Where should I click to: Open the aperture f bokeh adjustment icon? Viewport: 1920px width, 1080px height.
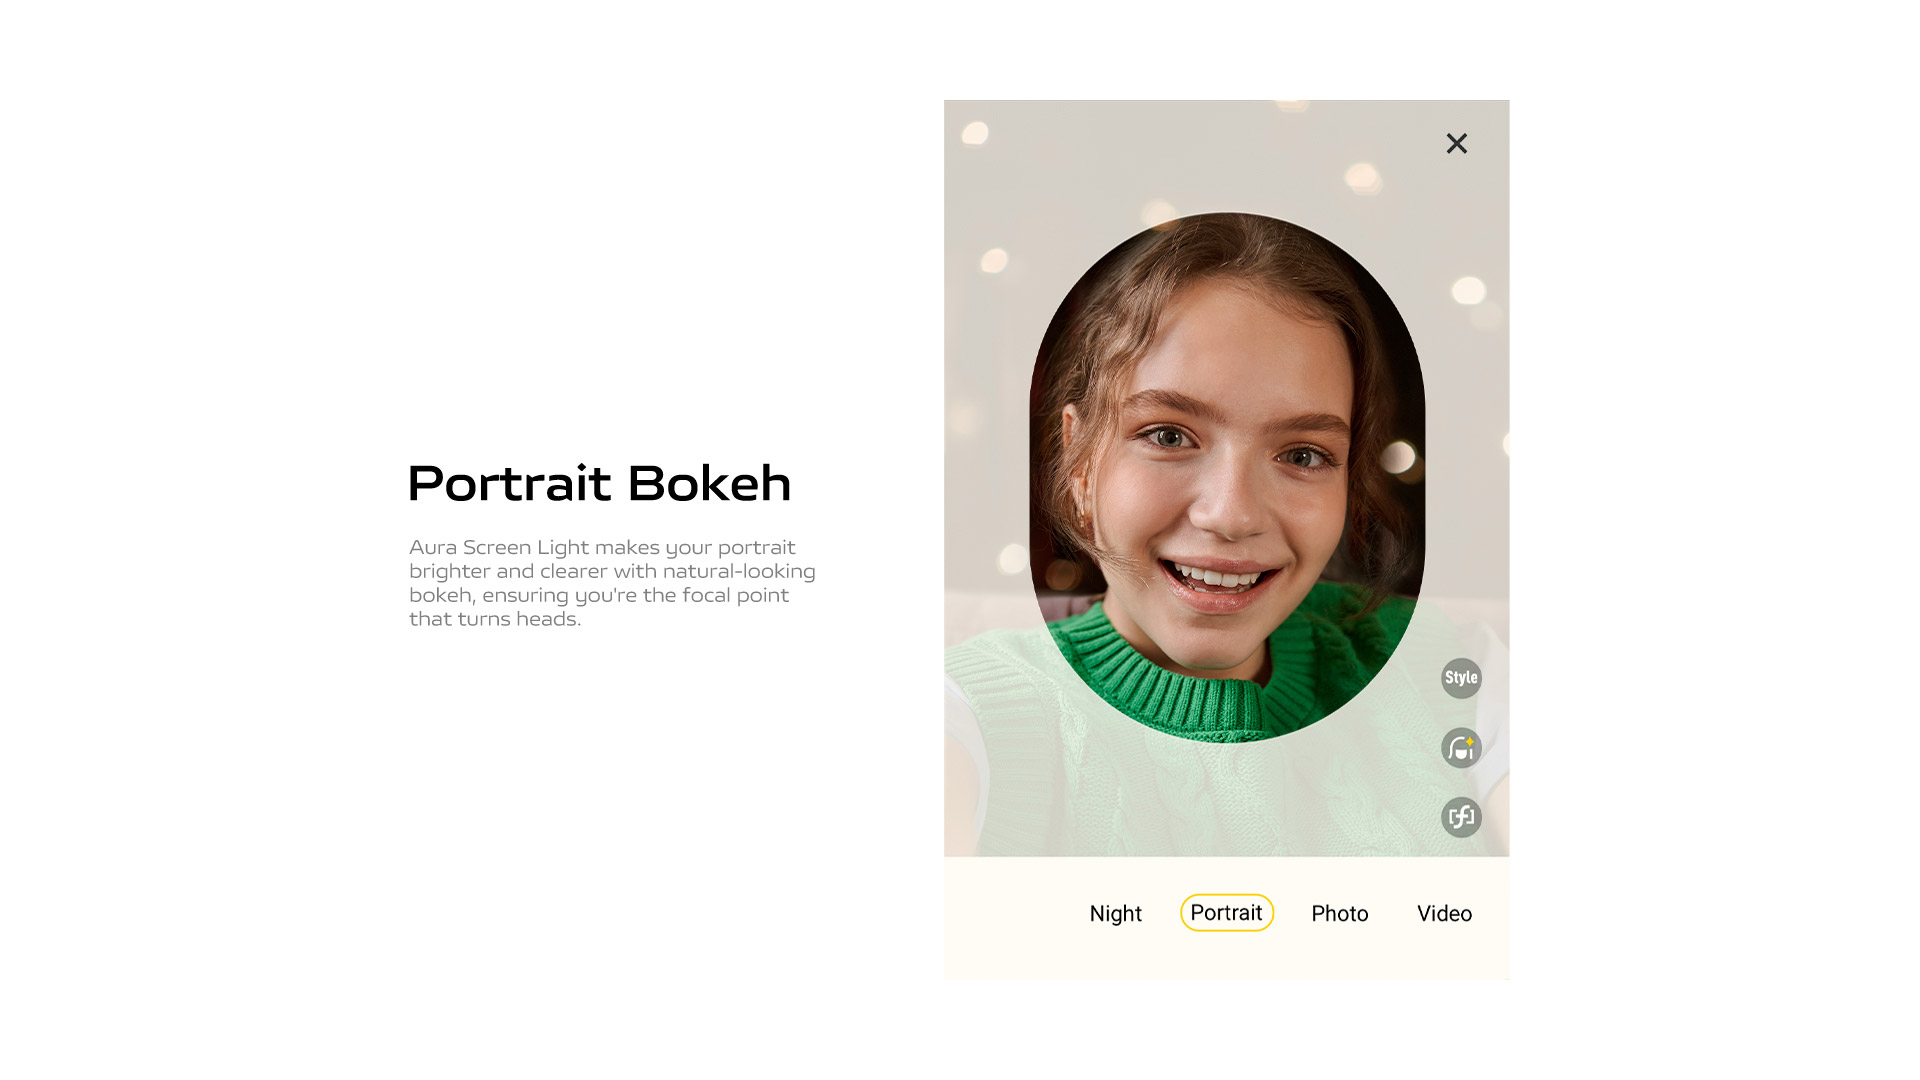point(1461,817)
